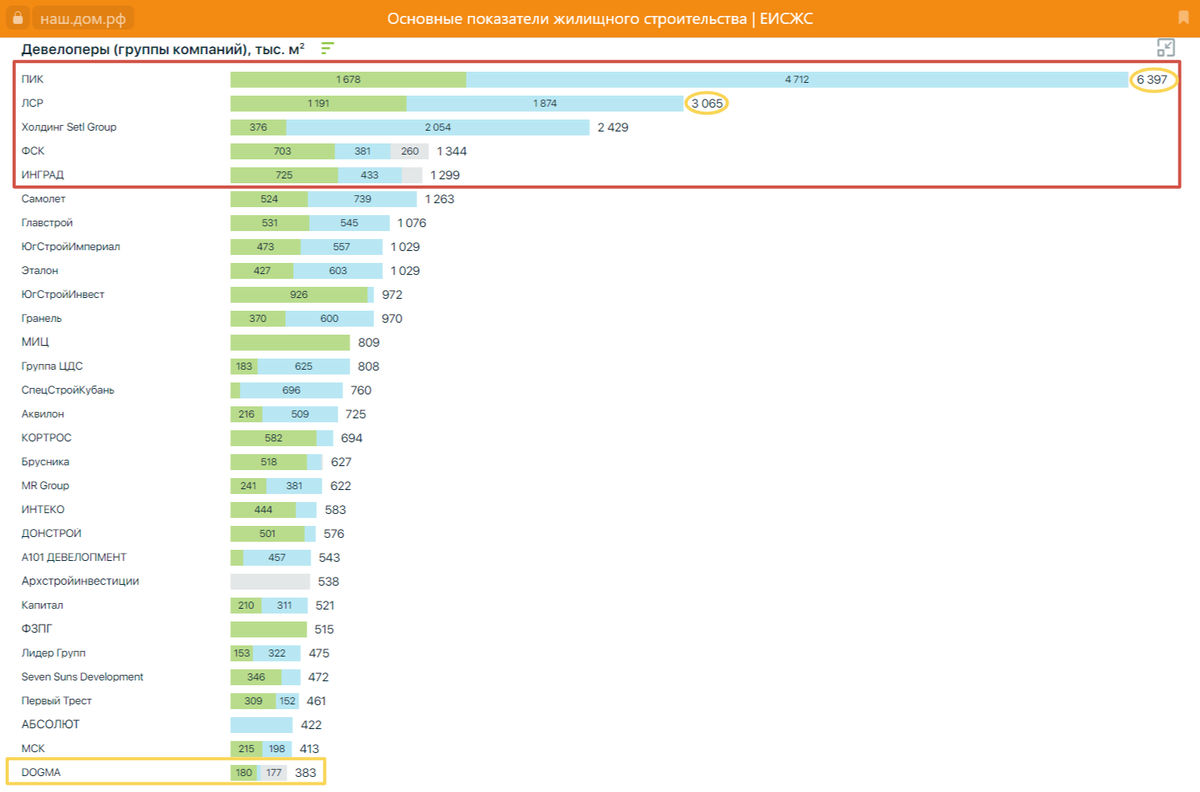Click A101's blue bar segment 457
Image resolution: width=1200 pixels, height=792 pixels.
point(277,558)
